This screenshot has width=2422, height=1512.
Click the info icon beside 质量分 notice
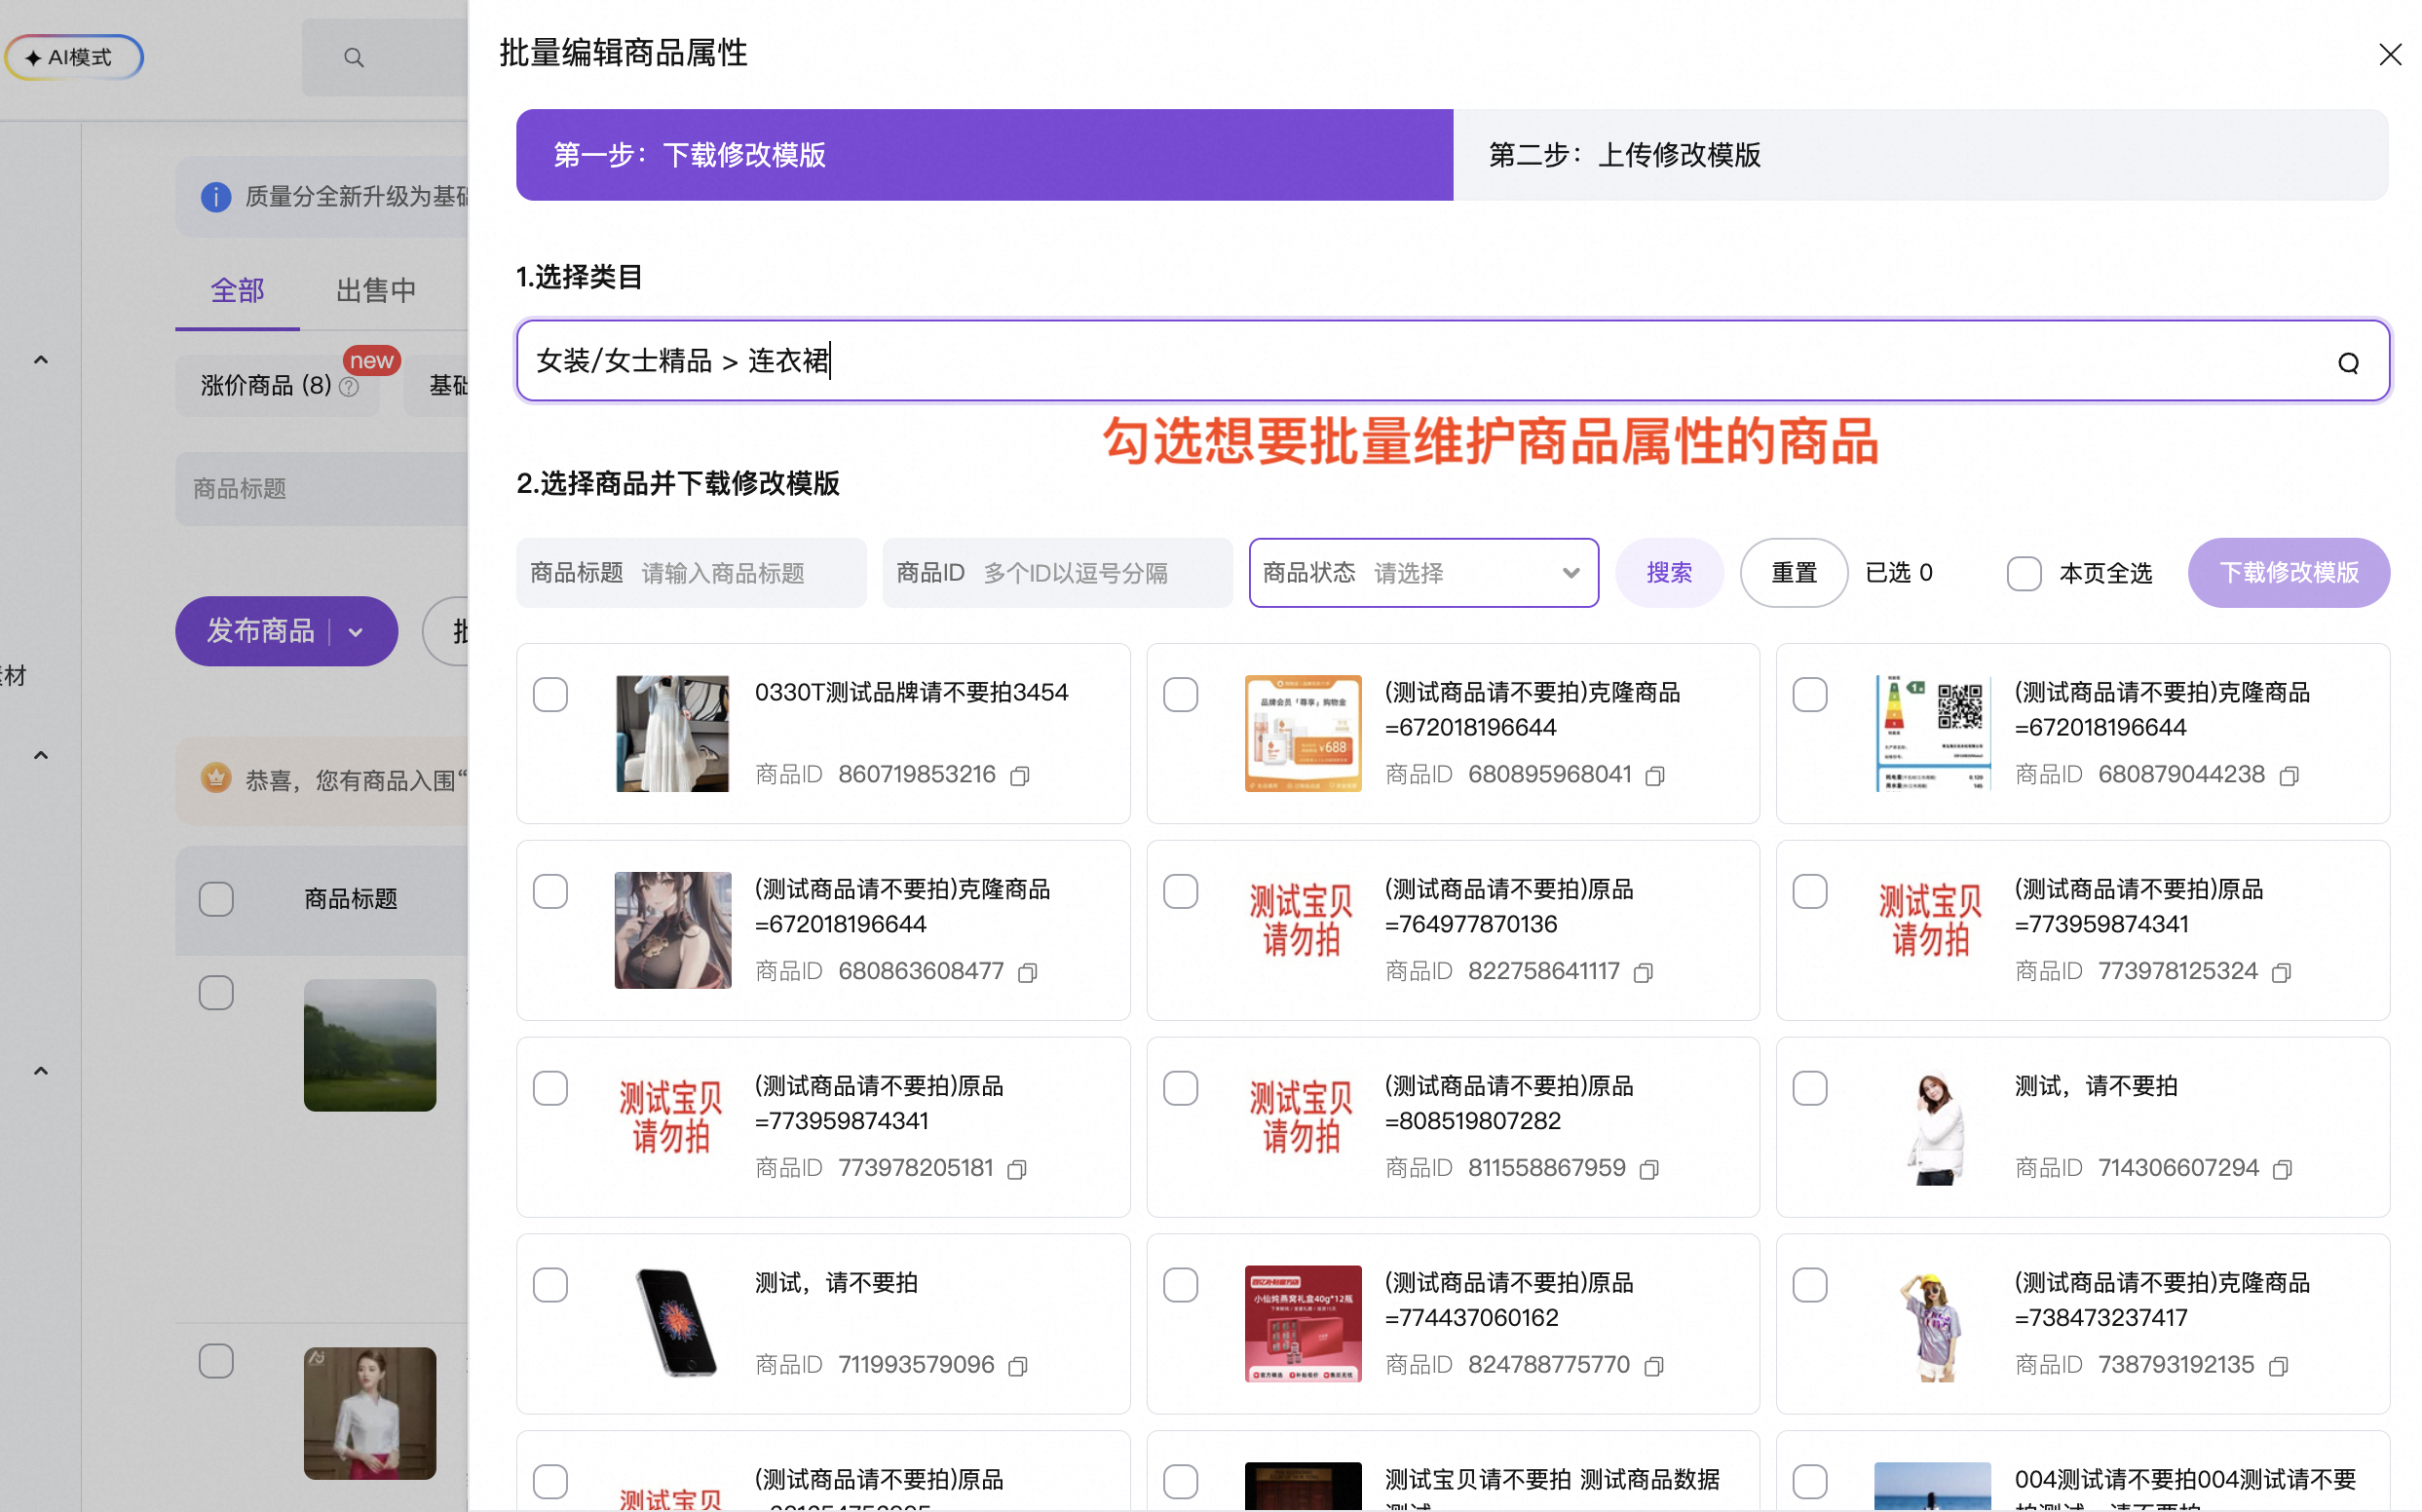(x=216, y=197)
